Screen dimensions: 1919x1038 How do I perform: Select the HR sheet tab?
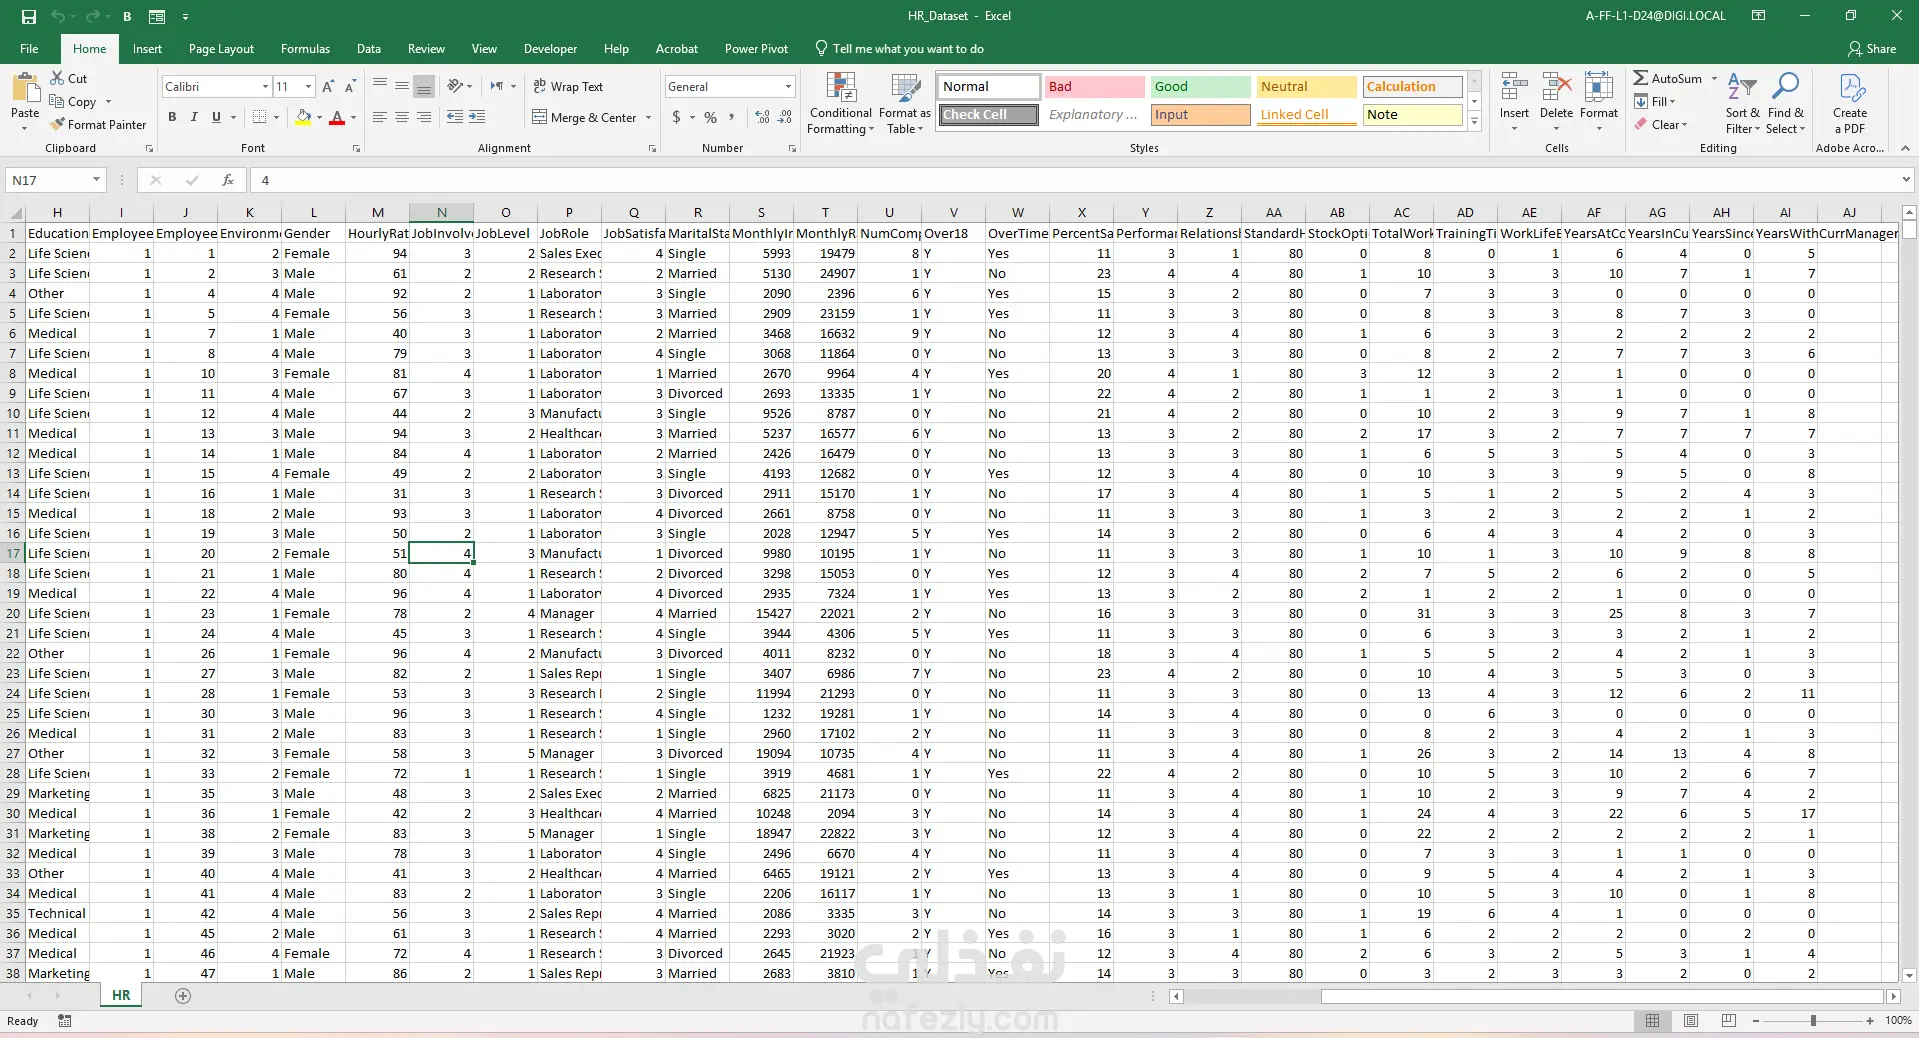tap(121, 996)
